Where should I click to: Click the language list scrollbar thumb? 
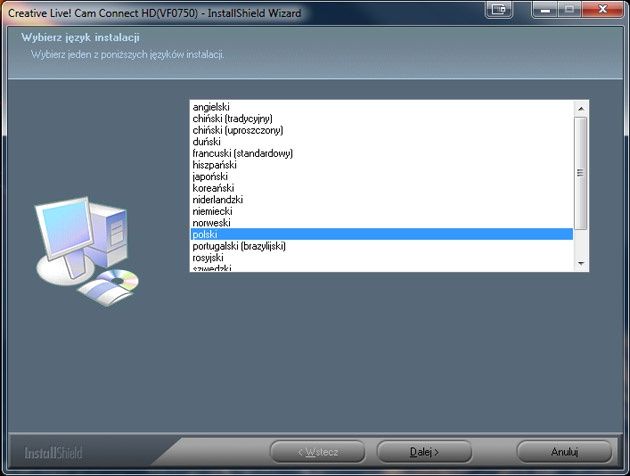(581, 173)
